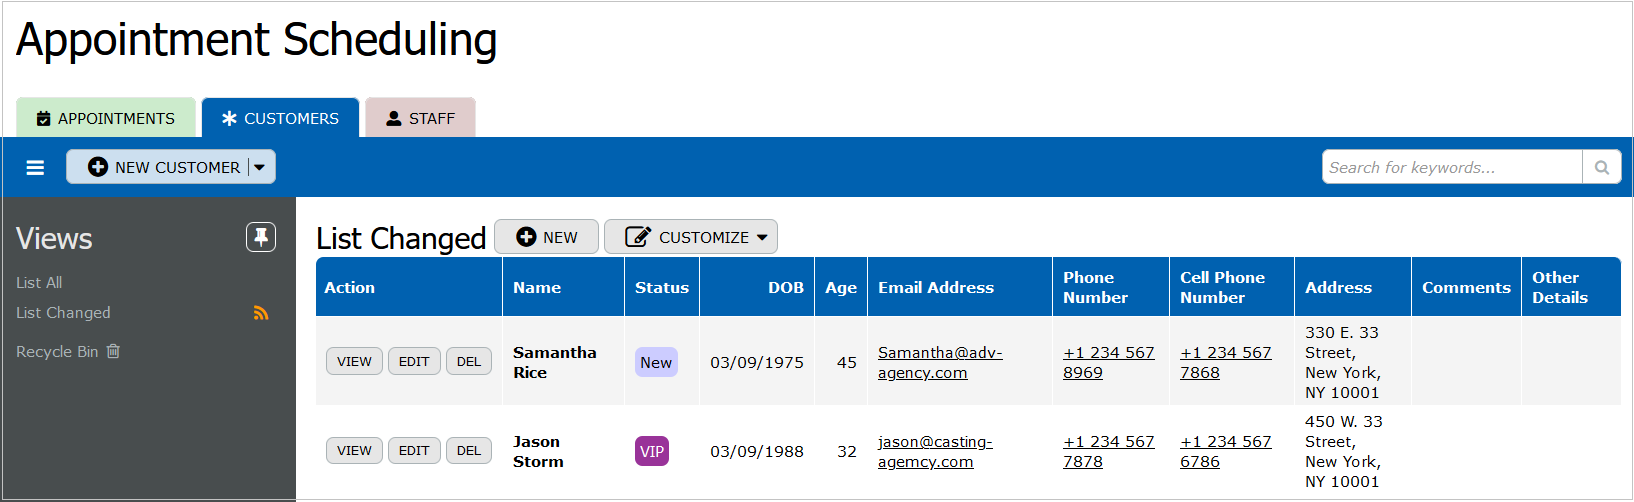Type in the Search for keywords field
Viewport: 1634px width, 502px height.
pyautogui.click(x=1452, y=168)
